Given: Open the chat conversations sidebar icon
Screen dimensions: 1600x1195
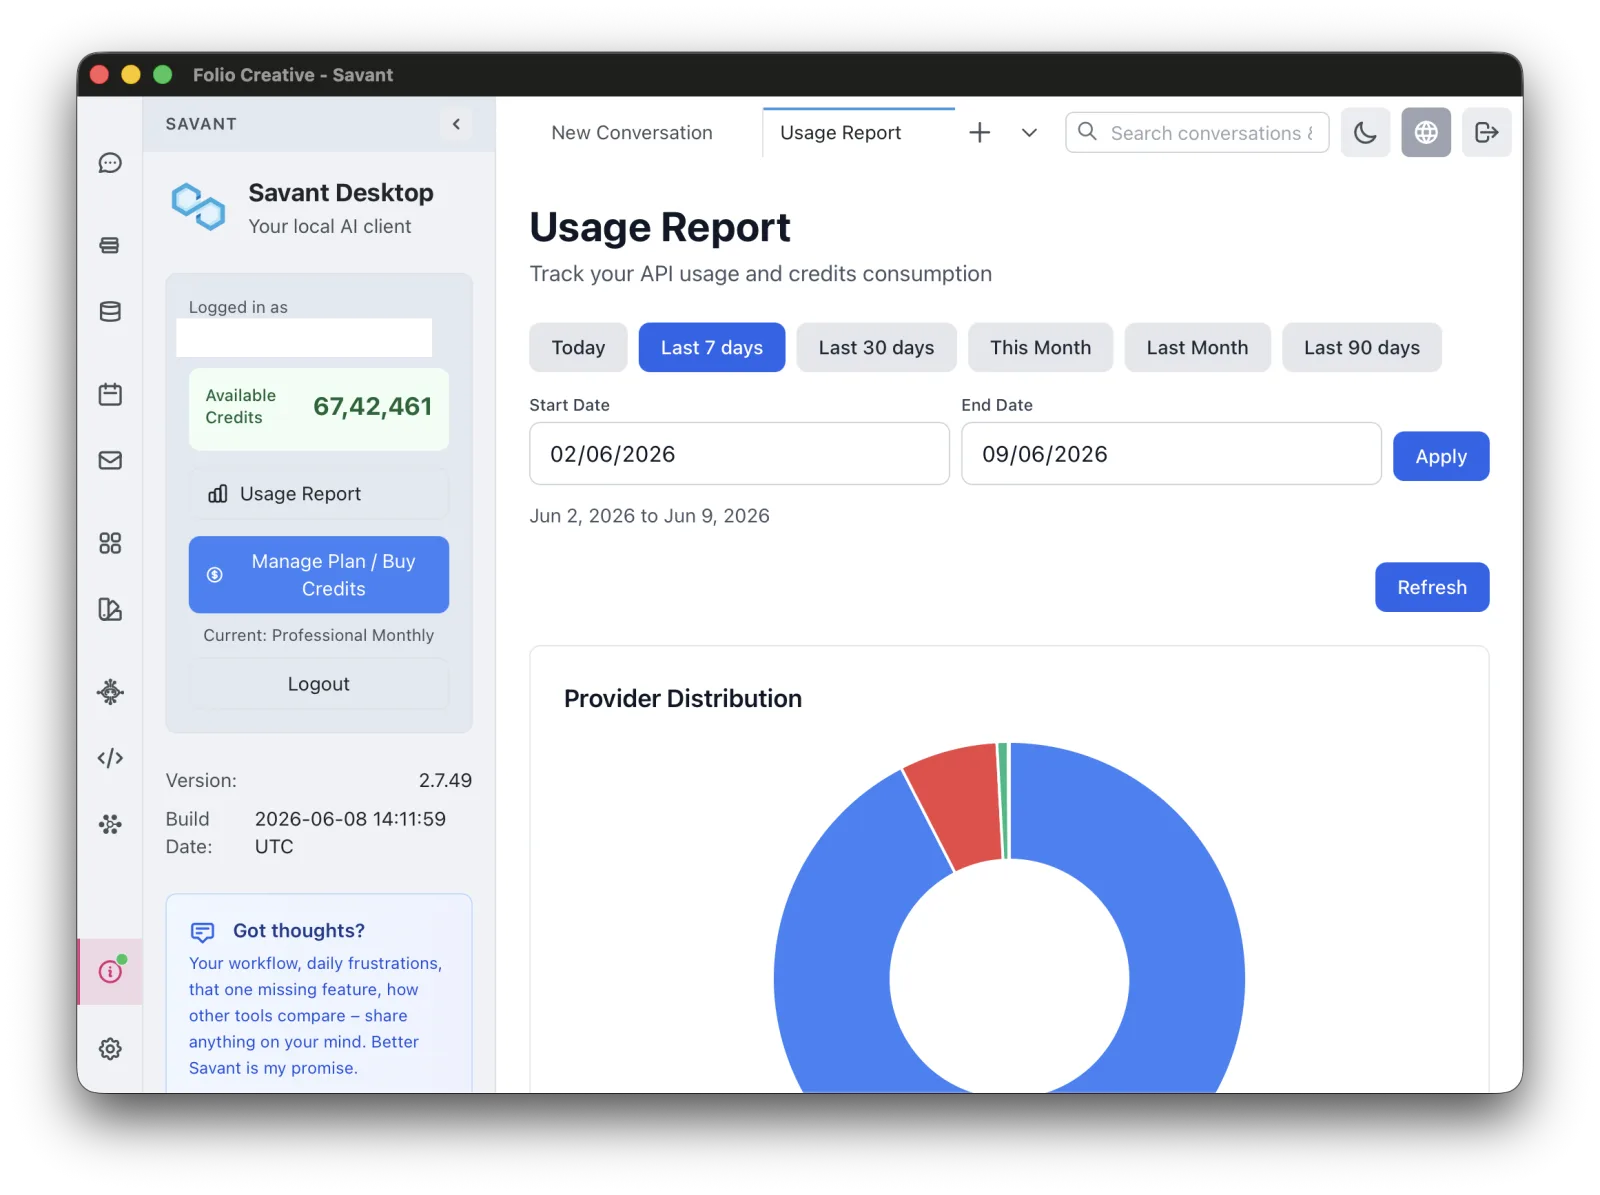Looking at the screenshot, I should click(110, 163).
